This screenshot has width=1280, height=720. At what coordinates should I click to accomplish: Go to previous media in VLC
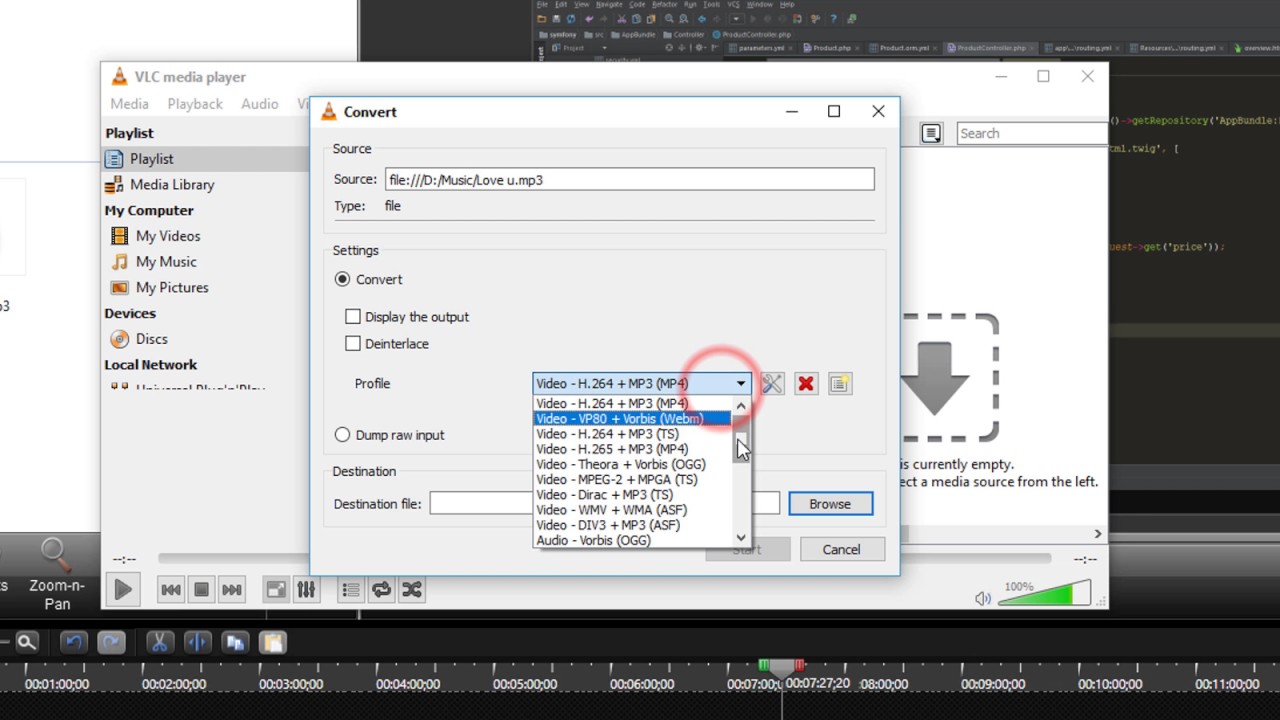tap(171, 590)
